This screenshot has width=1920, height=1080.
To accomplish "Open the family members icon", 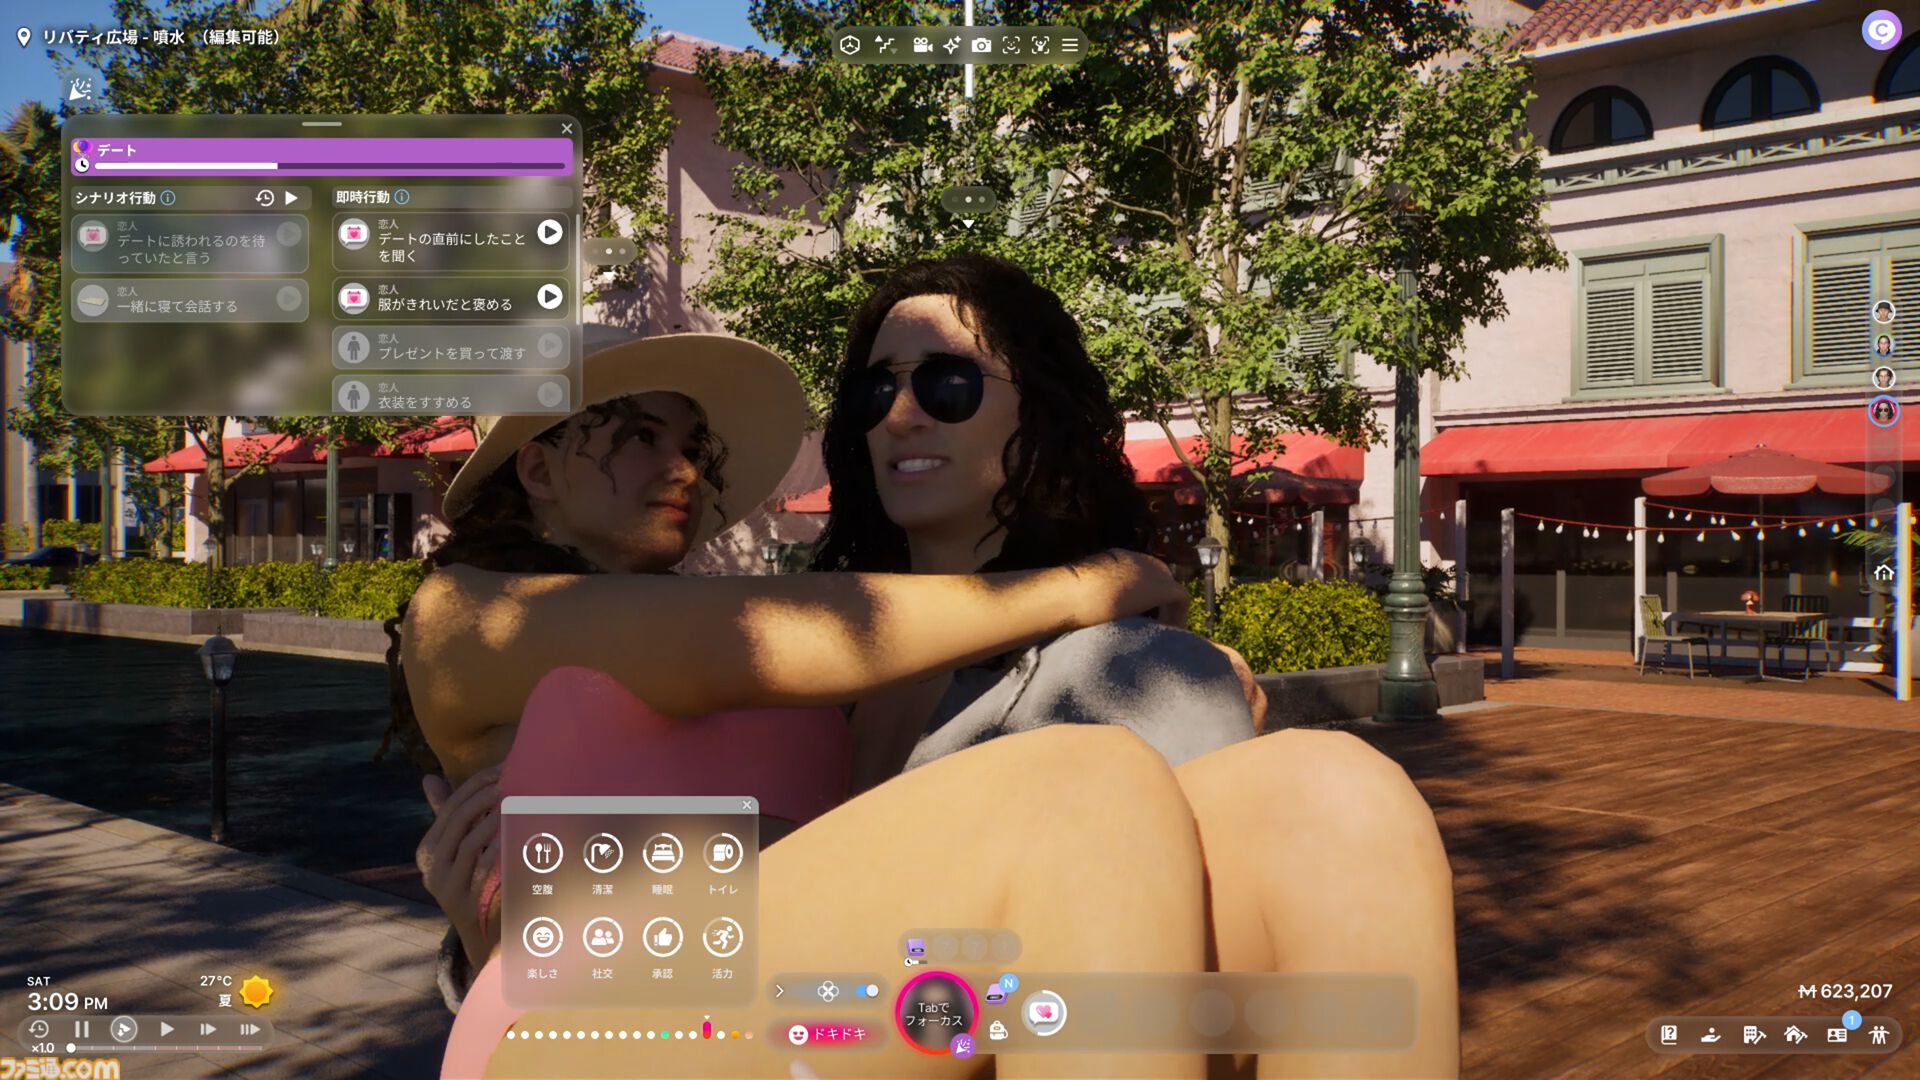I will 1879,1035.
